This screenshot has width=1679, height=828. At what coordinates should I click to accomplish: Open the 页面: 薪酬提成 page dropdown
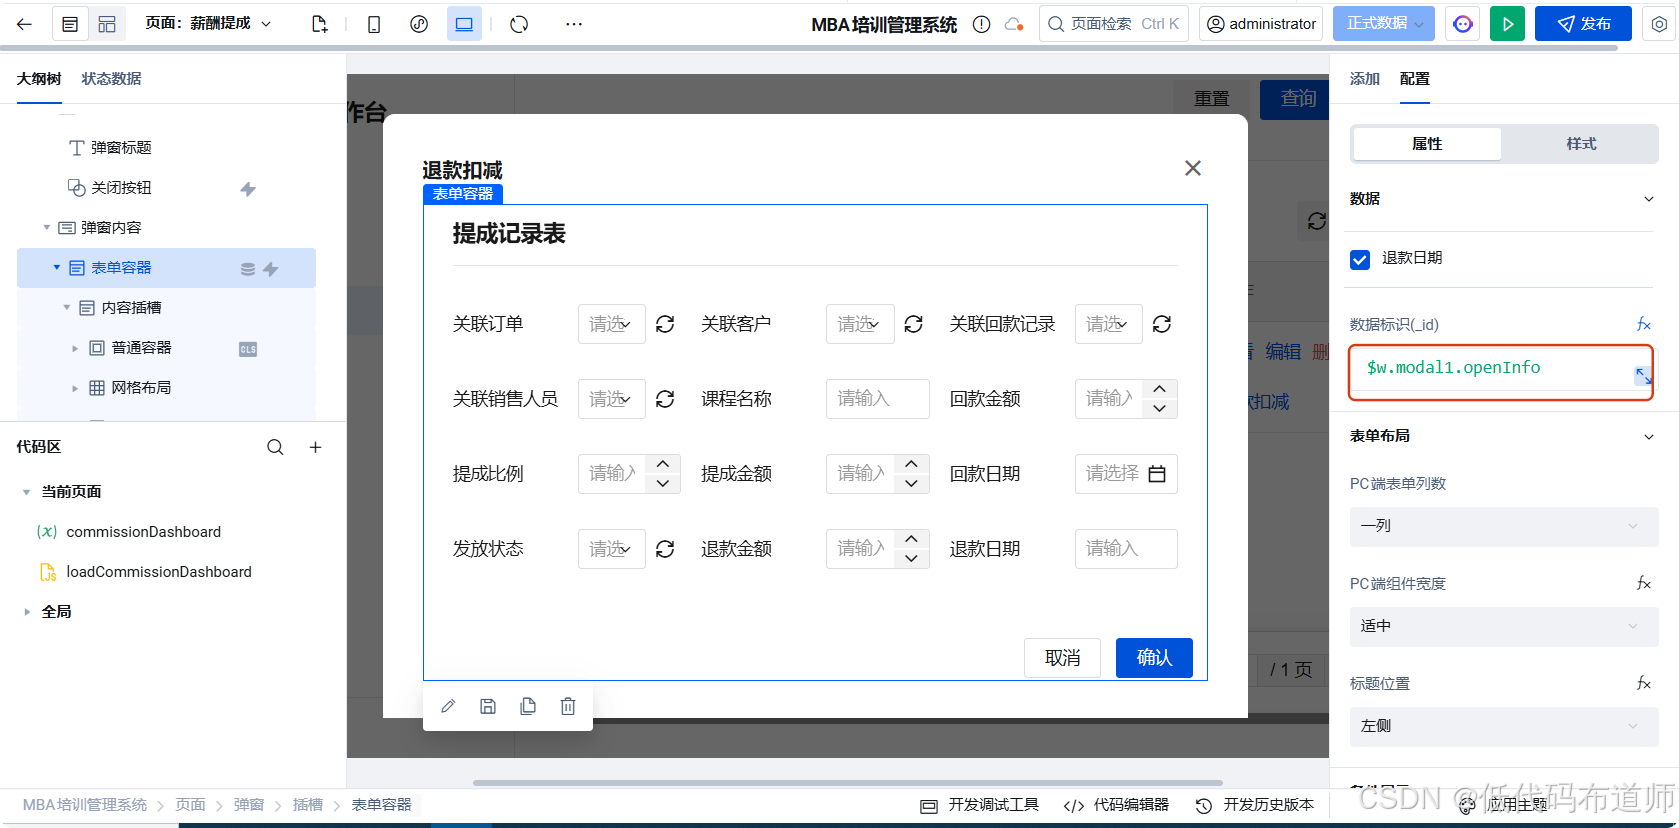208,23
